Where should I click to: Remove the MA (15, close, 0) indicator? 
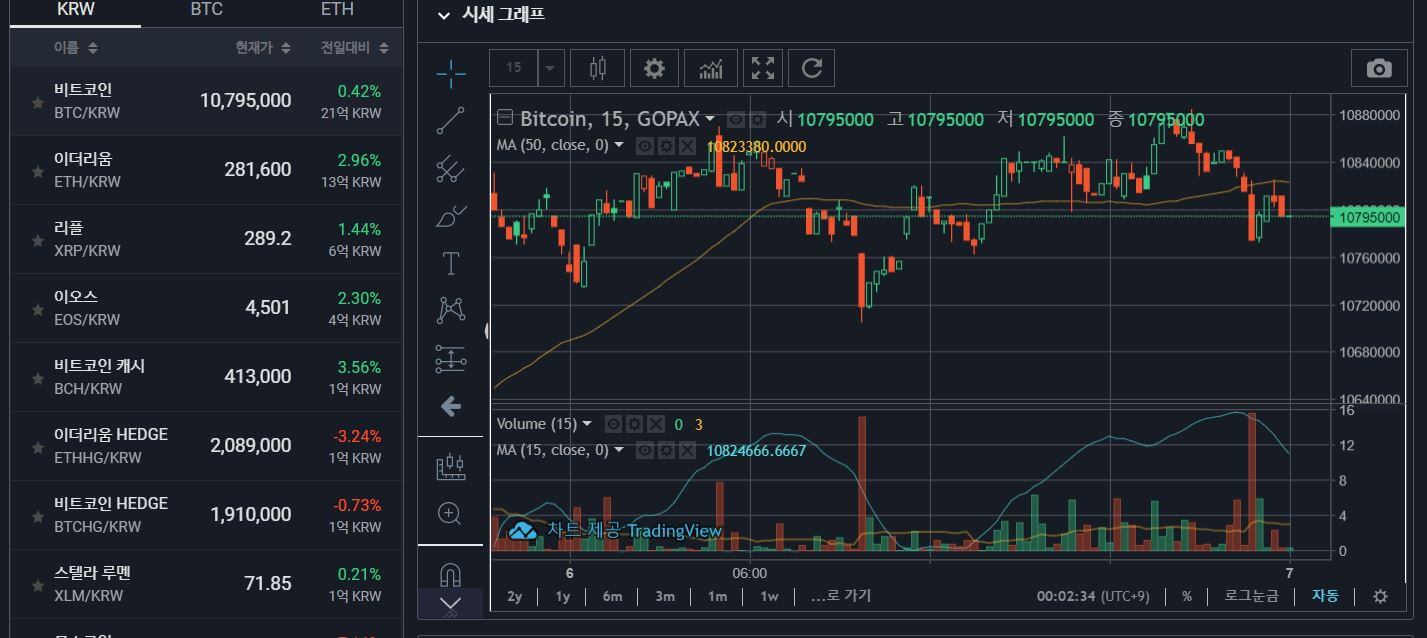687,451
